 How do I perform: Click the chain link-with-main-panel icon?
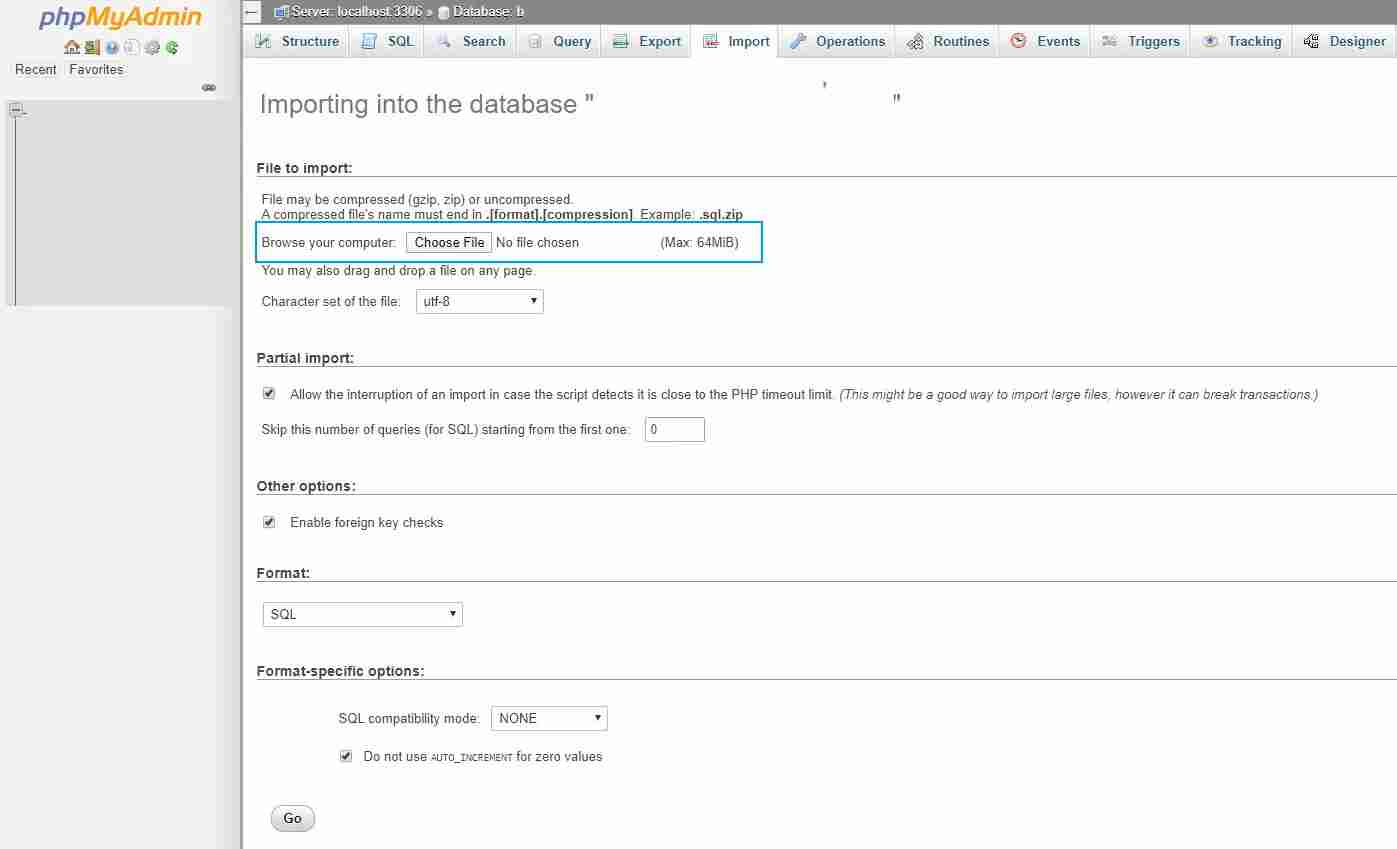pos(209,88)
